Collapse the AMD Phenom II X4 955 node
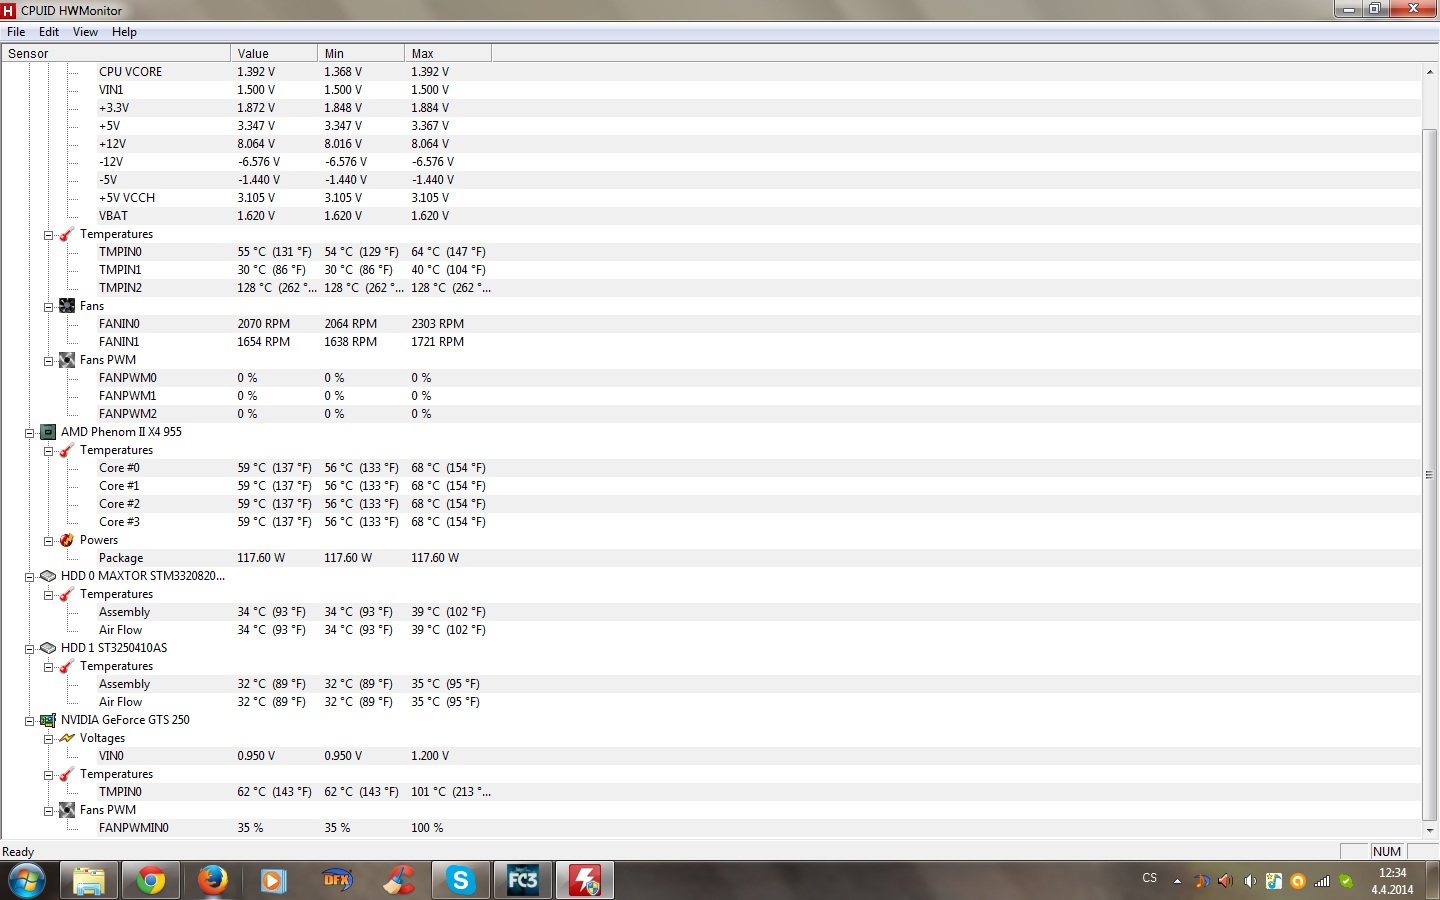The width and height of the screenshot is (1440, 900). coord(29,433)
